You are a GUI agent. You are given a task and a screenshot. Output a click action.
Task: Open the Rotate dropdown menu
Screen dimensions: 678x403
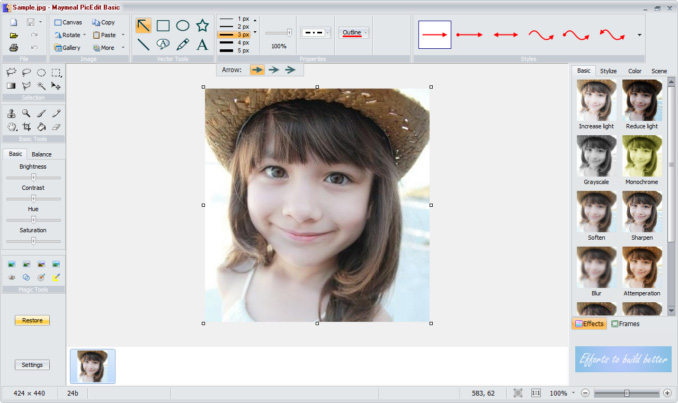click(71, 35)
